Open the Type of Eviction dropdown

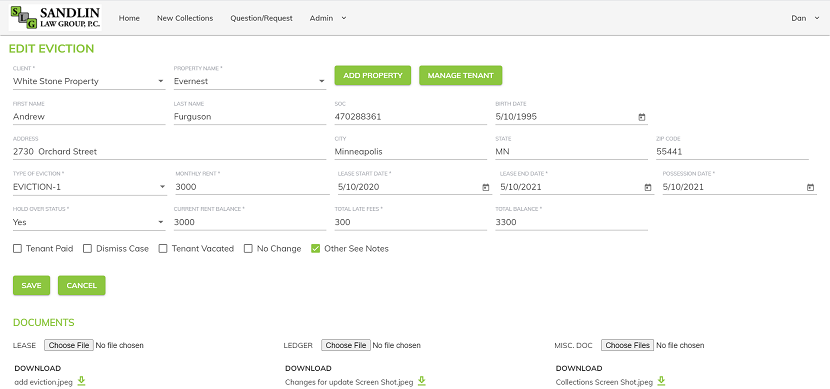point(89,187)
